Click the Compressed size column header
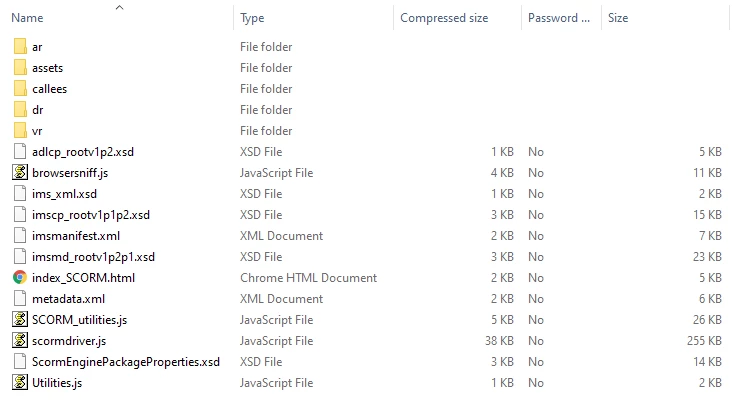This screenshot has height=418, width=744. (444, 18)
